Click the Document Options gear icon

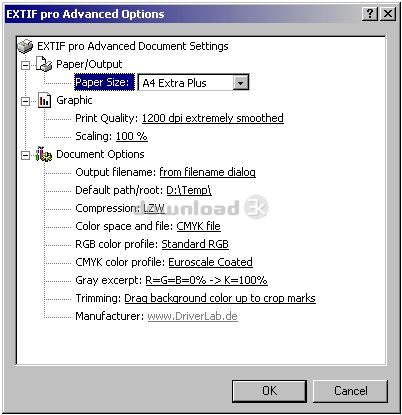pos(44,154)
